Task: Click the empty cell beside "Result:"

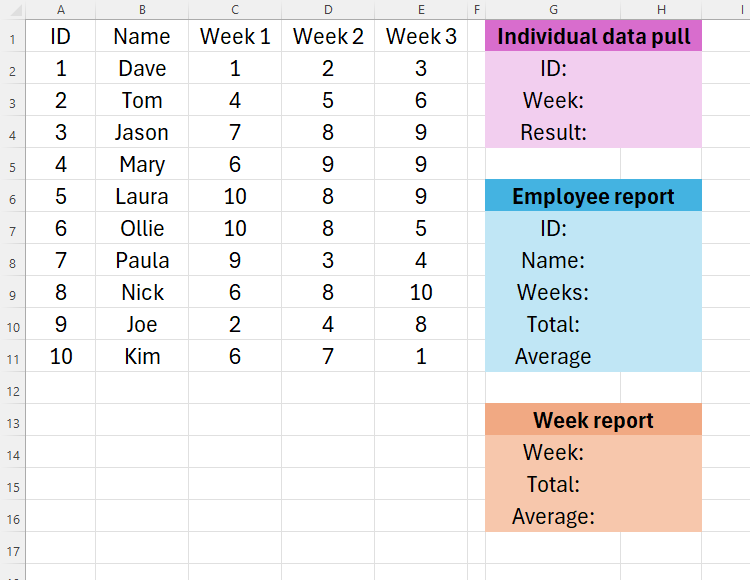Action: click(660, 133)
